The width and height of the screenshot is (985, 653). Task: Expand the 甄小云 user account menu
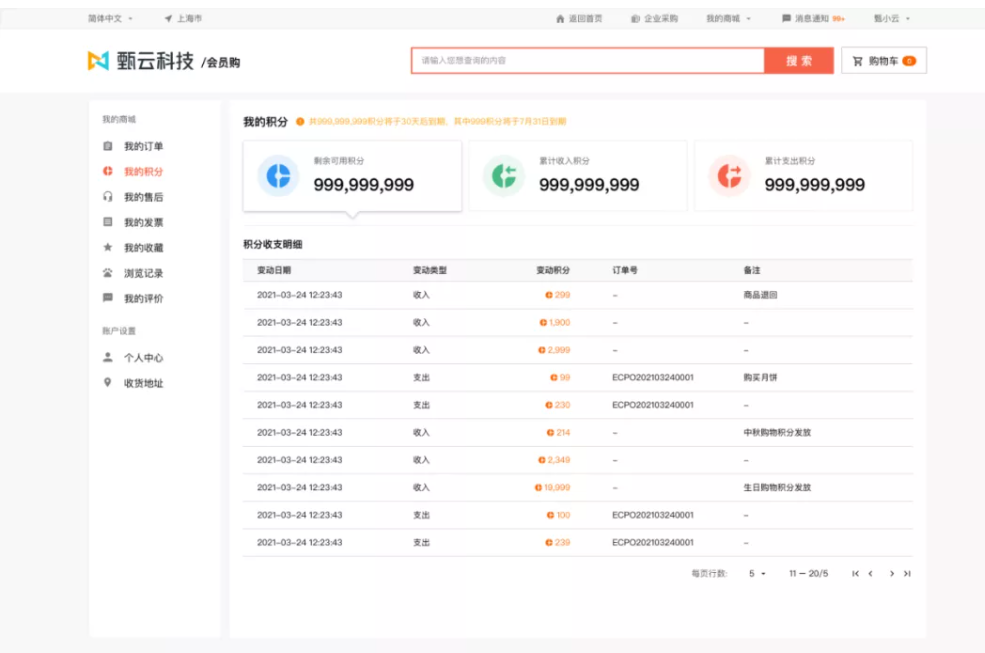point(891,19)
